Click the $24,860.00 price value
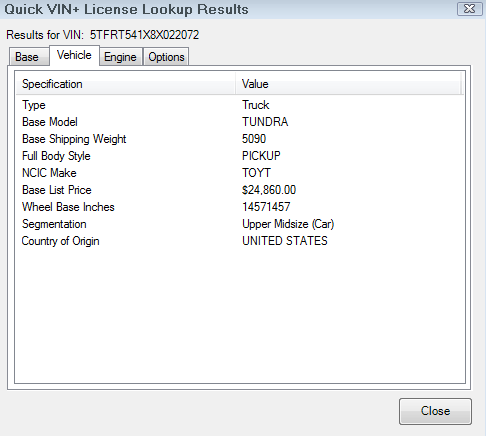 pos(269,190)
